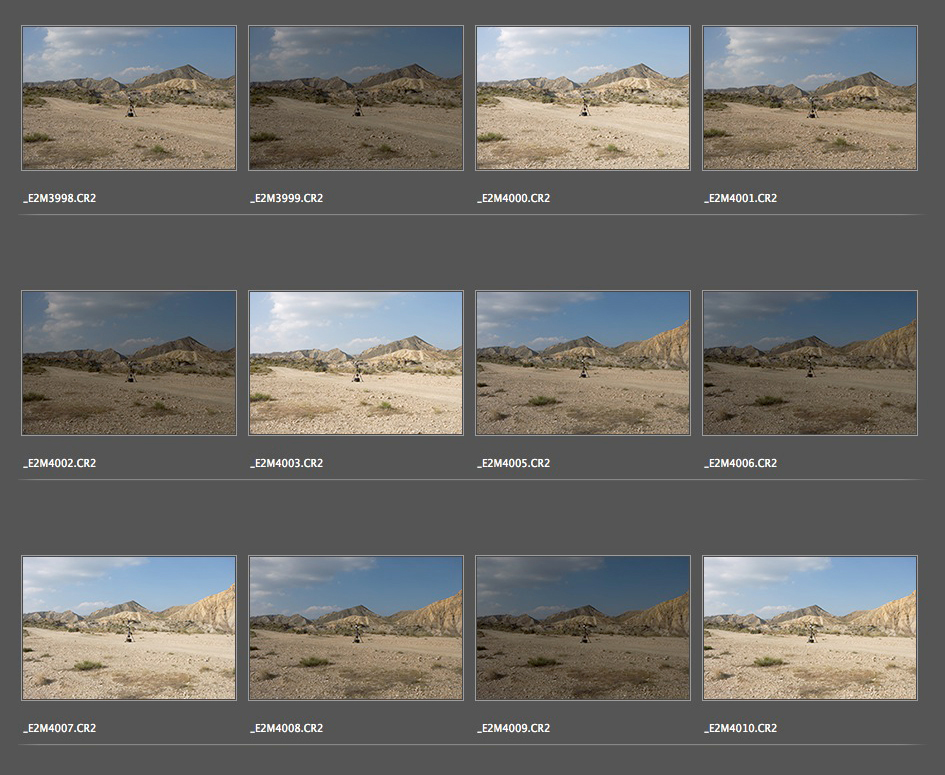Select the _E2M4009.CR2 filename text
The width and height of the screenshot is (945, 775).
click(x=514, y=728)
